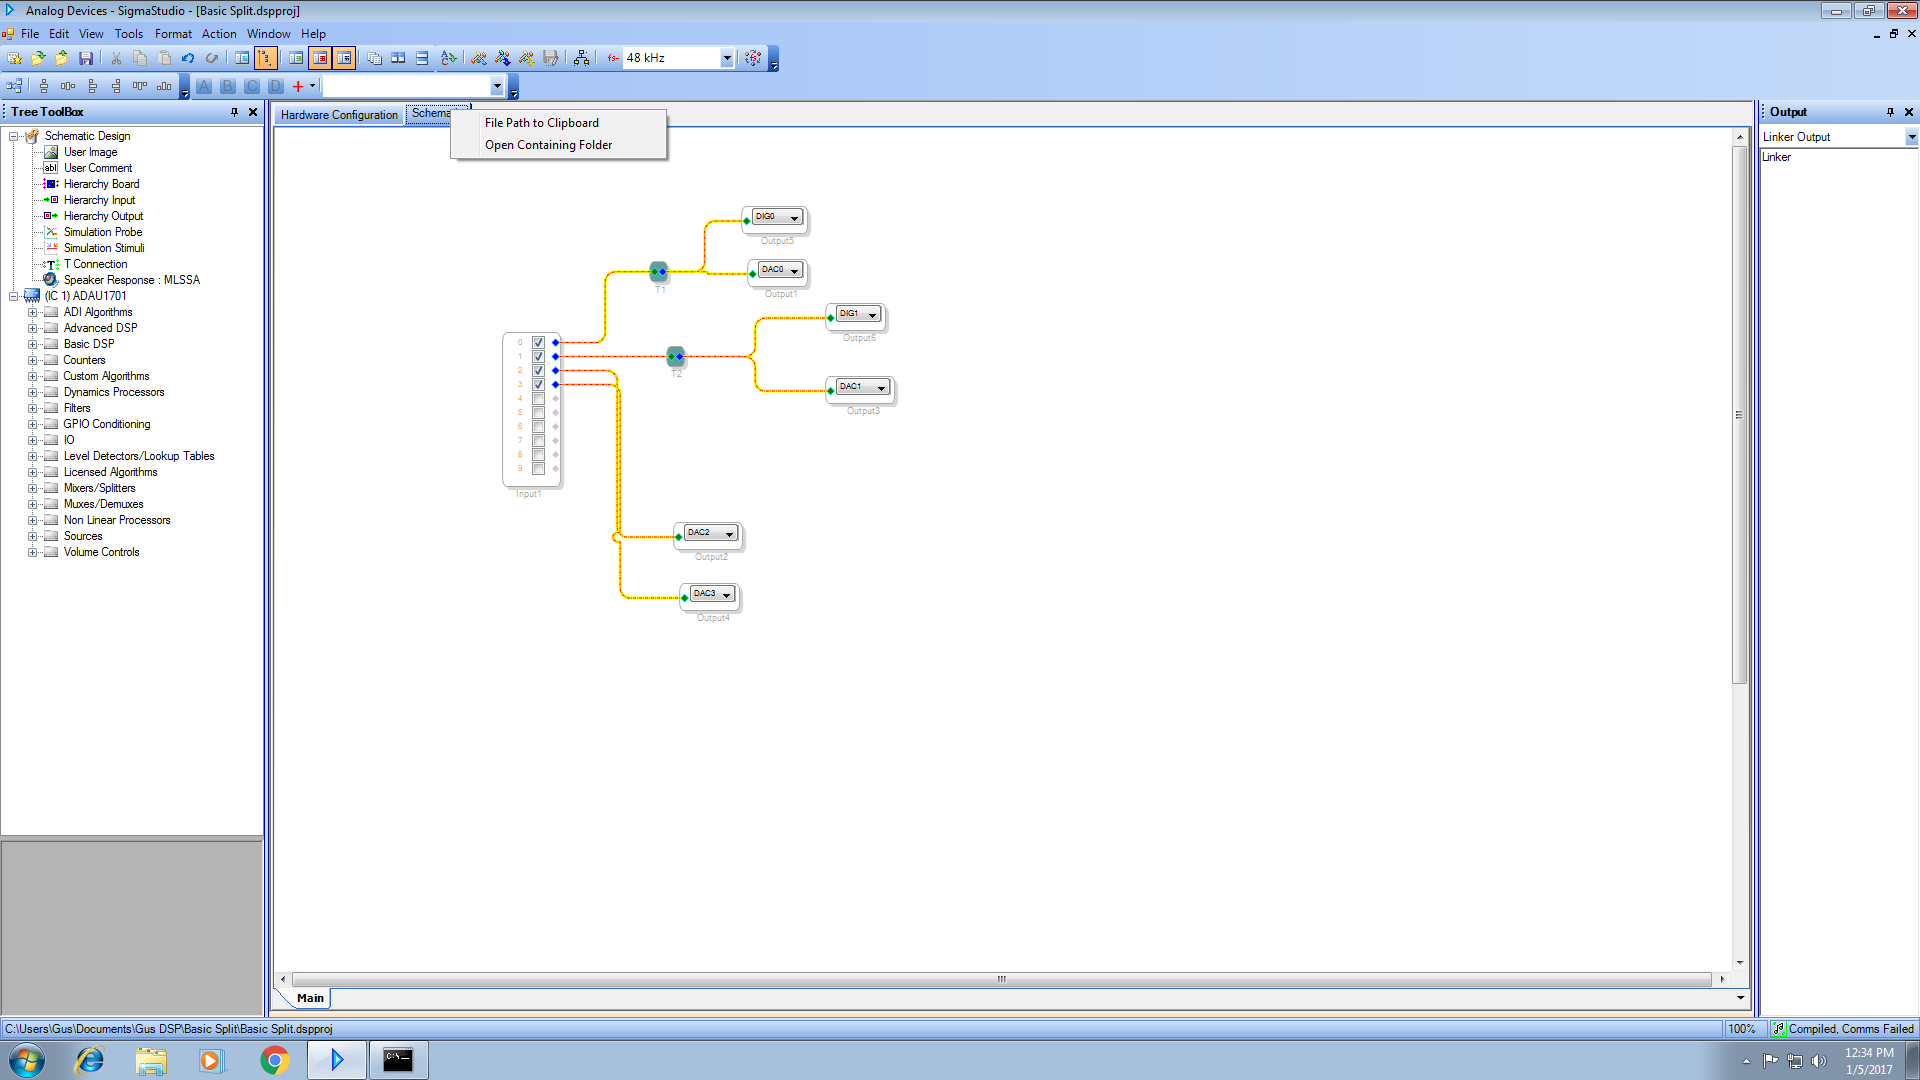The width and height of the screenshot is (1920, 1080).
Task: Click the letter D toolbar button
Action: tap(276, 86)
